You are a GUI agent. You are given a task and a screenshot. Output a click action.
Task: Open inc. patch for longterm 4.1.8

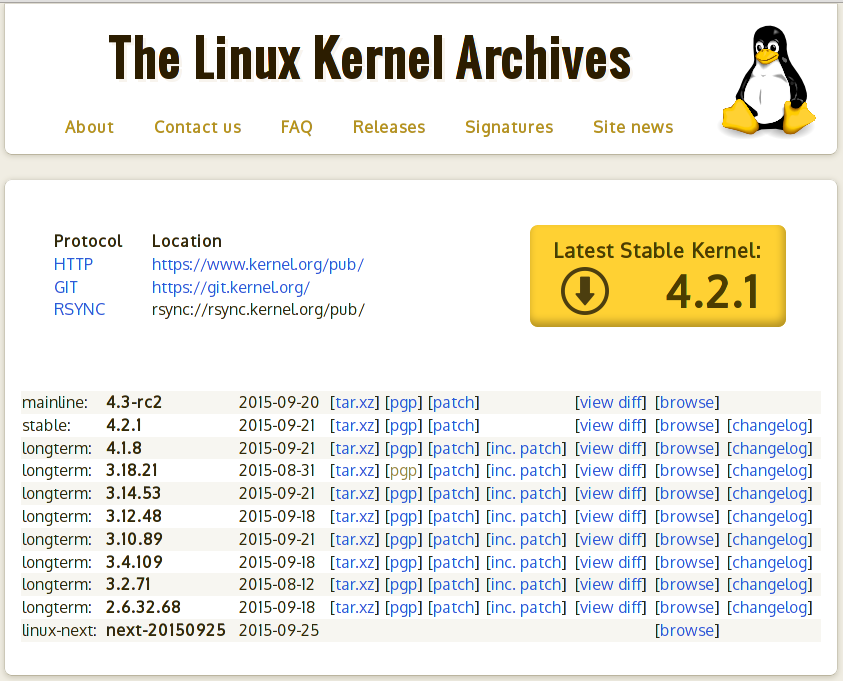click(526, 448)
